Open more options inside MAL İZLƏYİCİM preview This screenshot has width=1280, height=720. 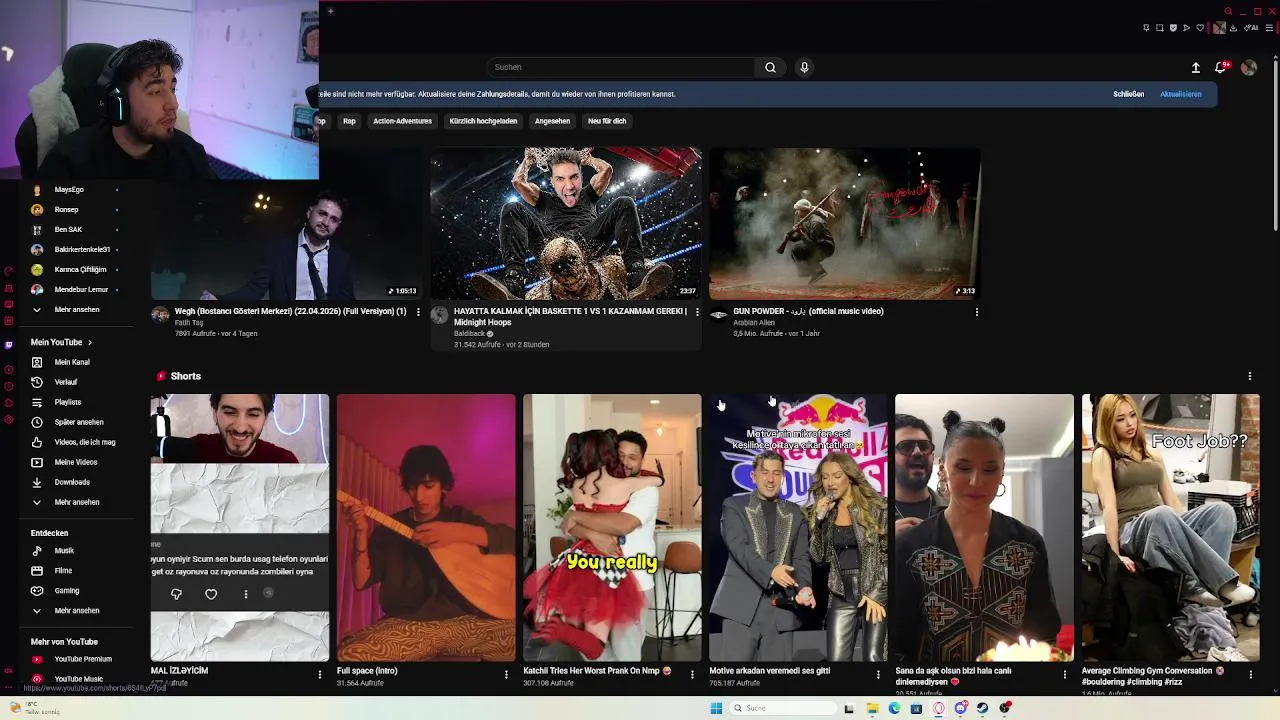tap(246, 594)
